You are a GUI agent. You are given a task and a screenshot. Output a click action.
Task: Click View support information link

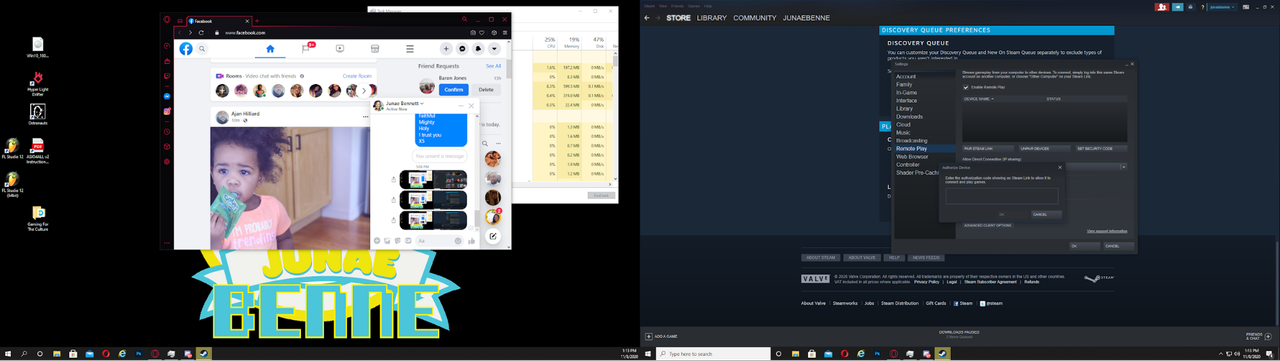[x=1107, y=231]
